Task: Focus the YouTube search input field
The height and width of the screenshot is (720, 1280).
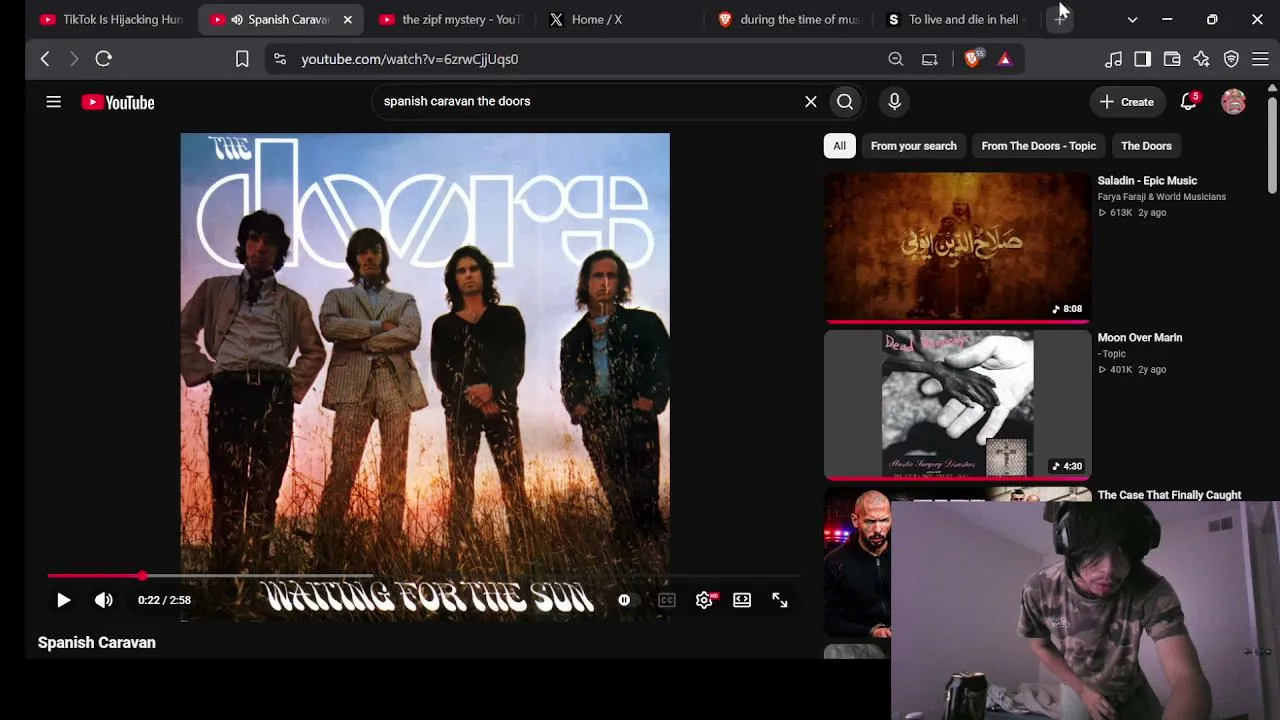Action: (590, 101)
